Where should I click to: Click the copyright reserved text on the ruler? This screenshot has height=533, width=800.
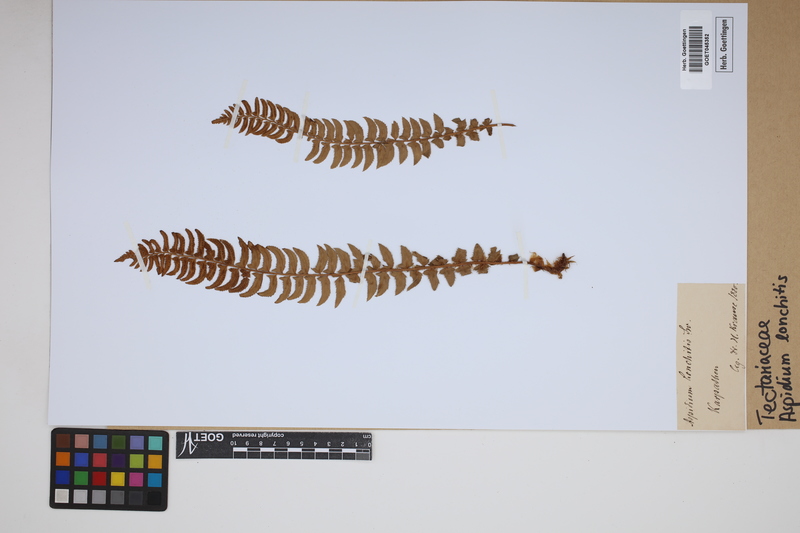(258, 436)
